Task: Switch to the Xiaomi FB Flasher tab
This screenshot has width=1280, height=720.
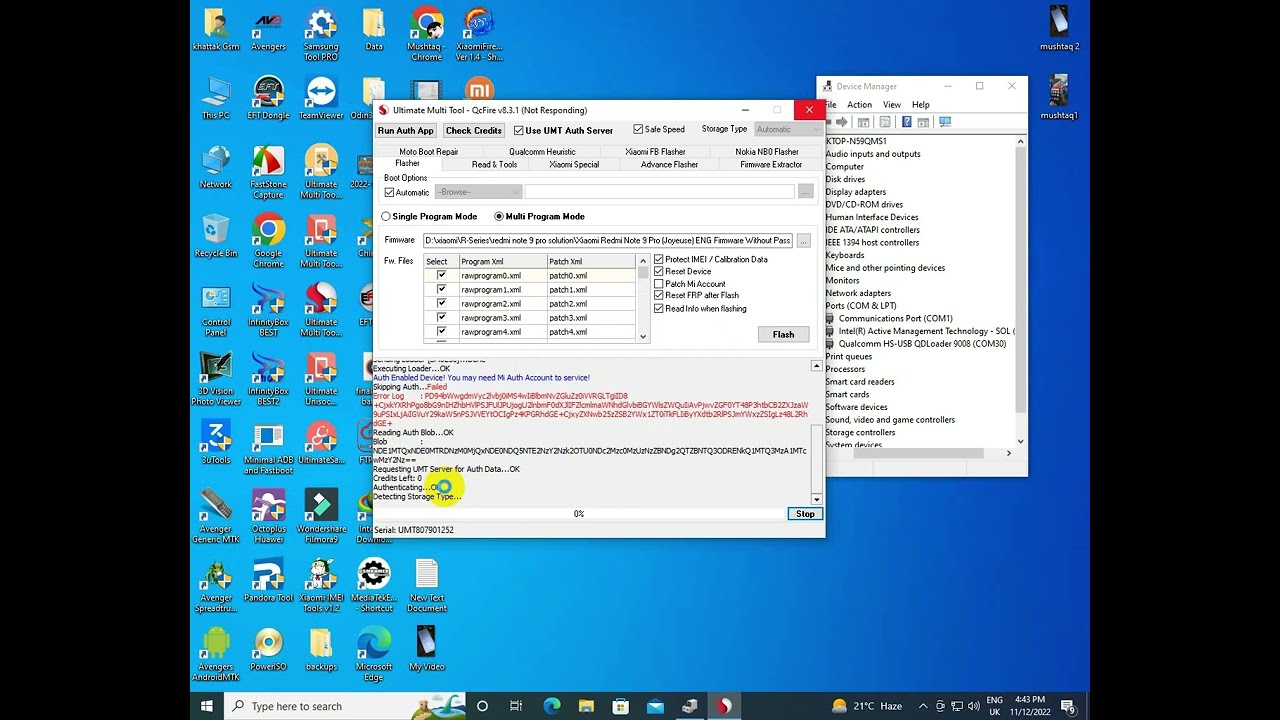Action: pyautogui.click(x=655, y=152)
